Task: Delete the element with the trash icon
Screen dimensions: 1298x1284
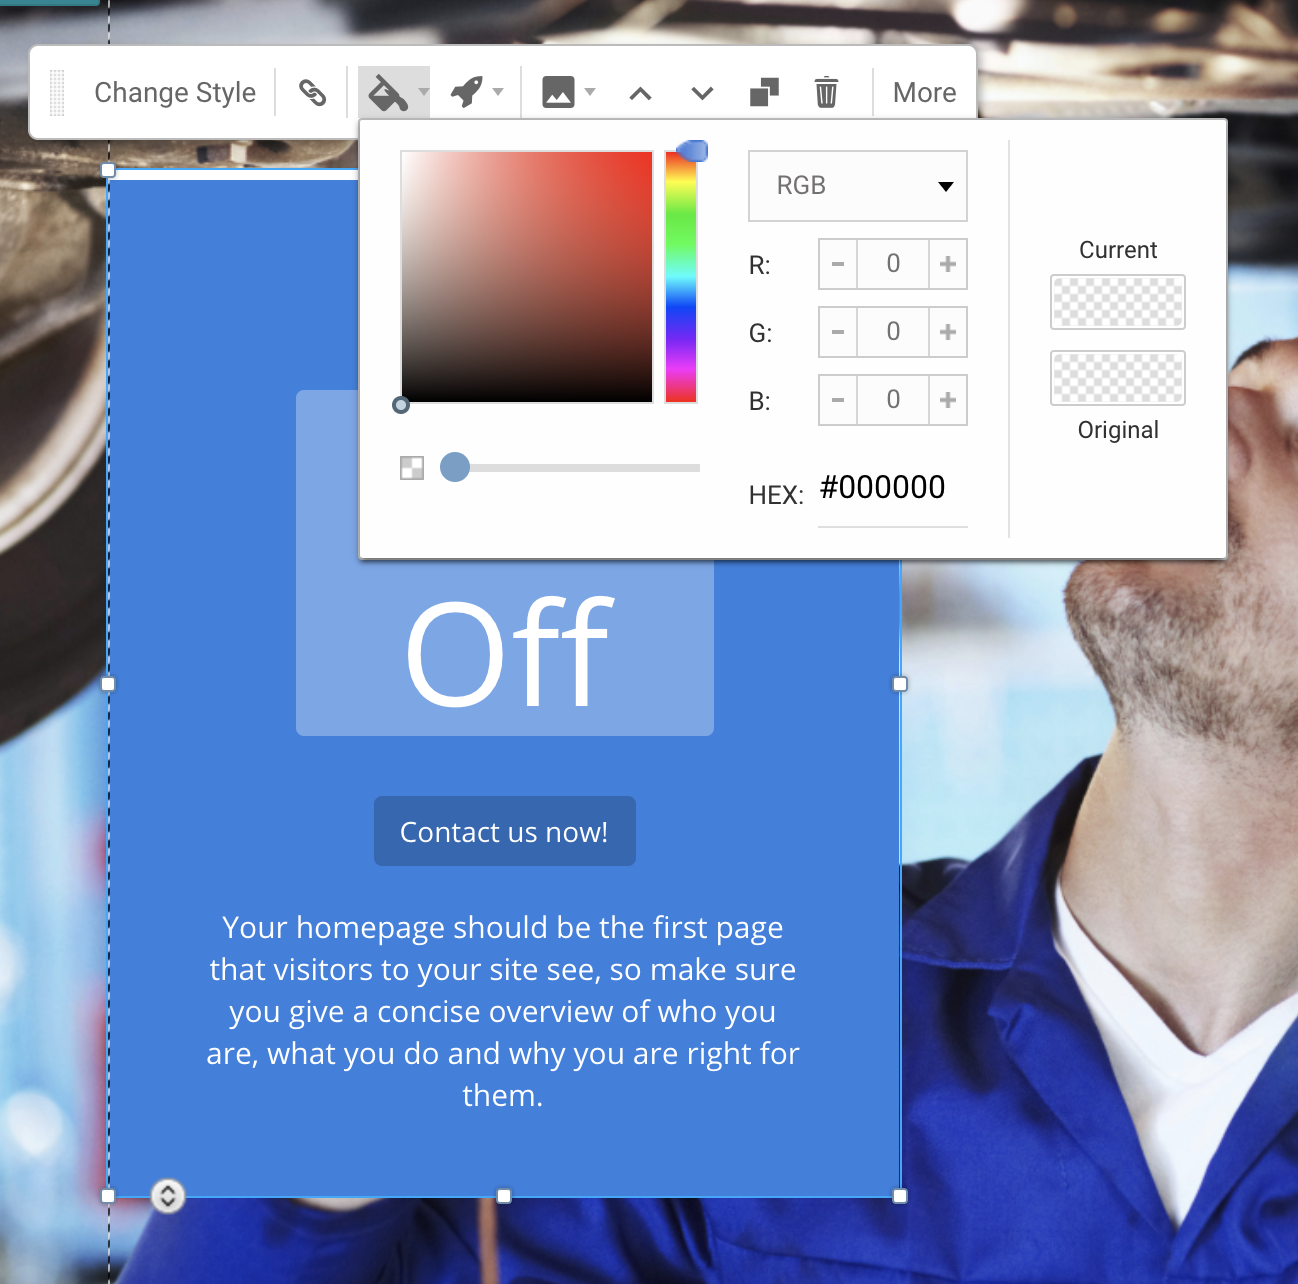Action: pos(826,93)
